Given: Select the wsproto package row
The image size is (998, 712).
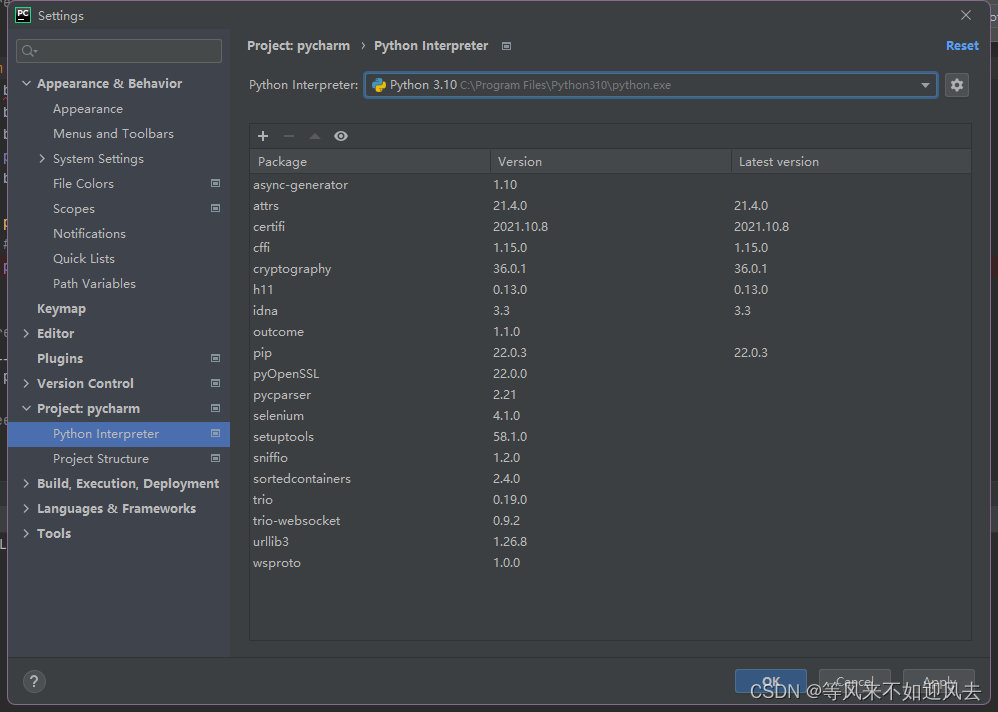Looking at the screenshot, I should tap(610, 562).
